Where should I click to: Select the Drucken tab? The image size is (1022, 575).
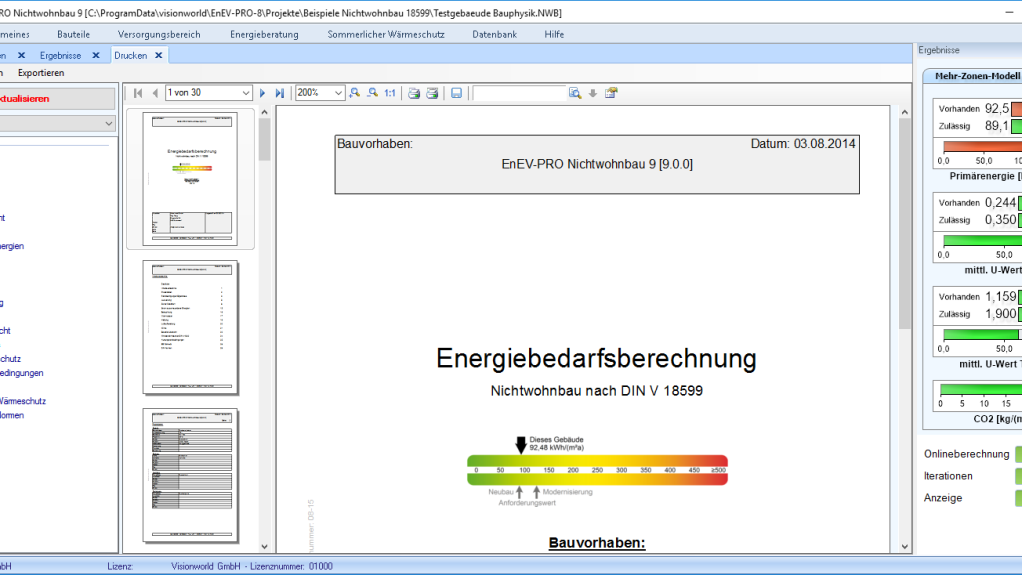(x=130, y=55)
